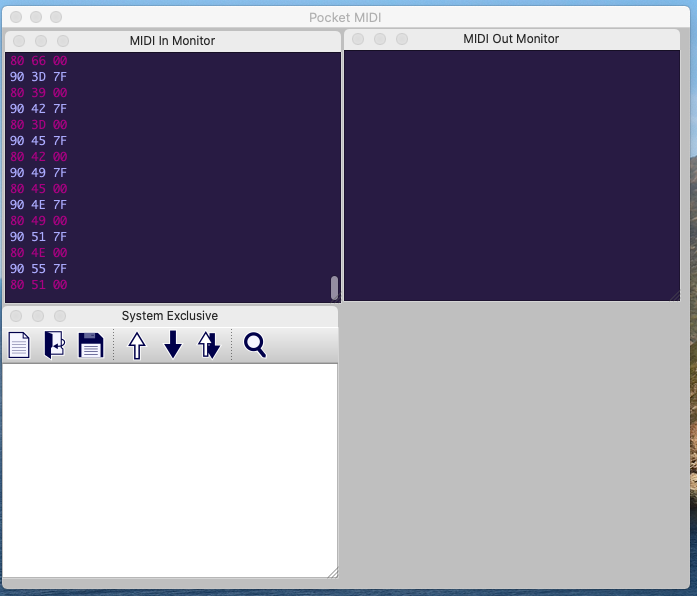Select the '80 66 00' line
Viewport: 697px width, 596px height.
(x=39, y=61)
